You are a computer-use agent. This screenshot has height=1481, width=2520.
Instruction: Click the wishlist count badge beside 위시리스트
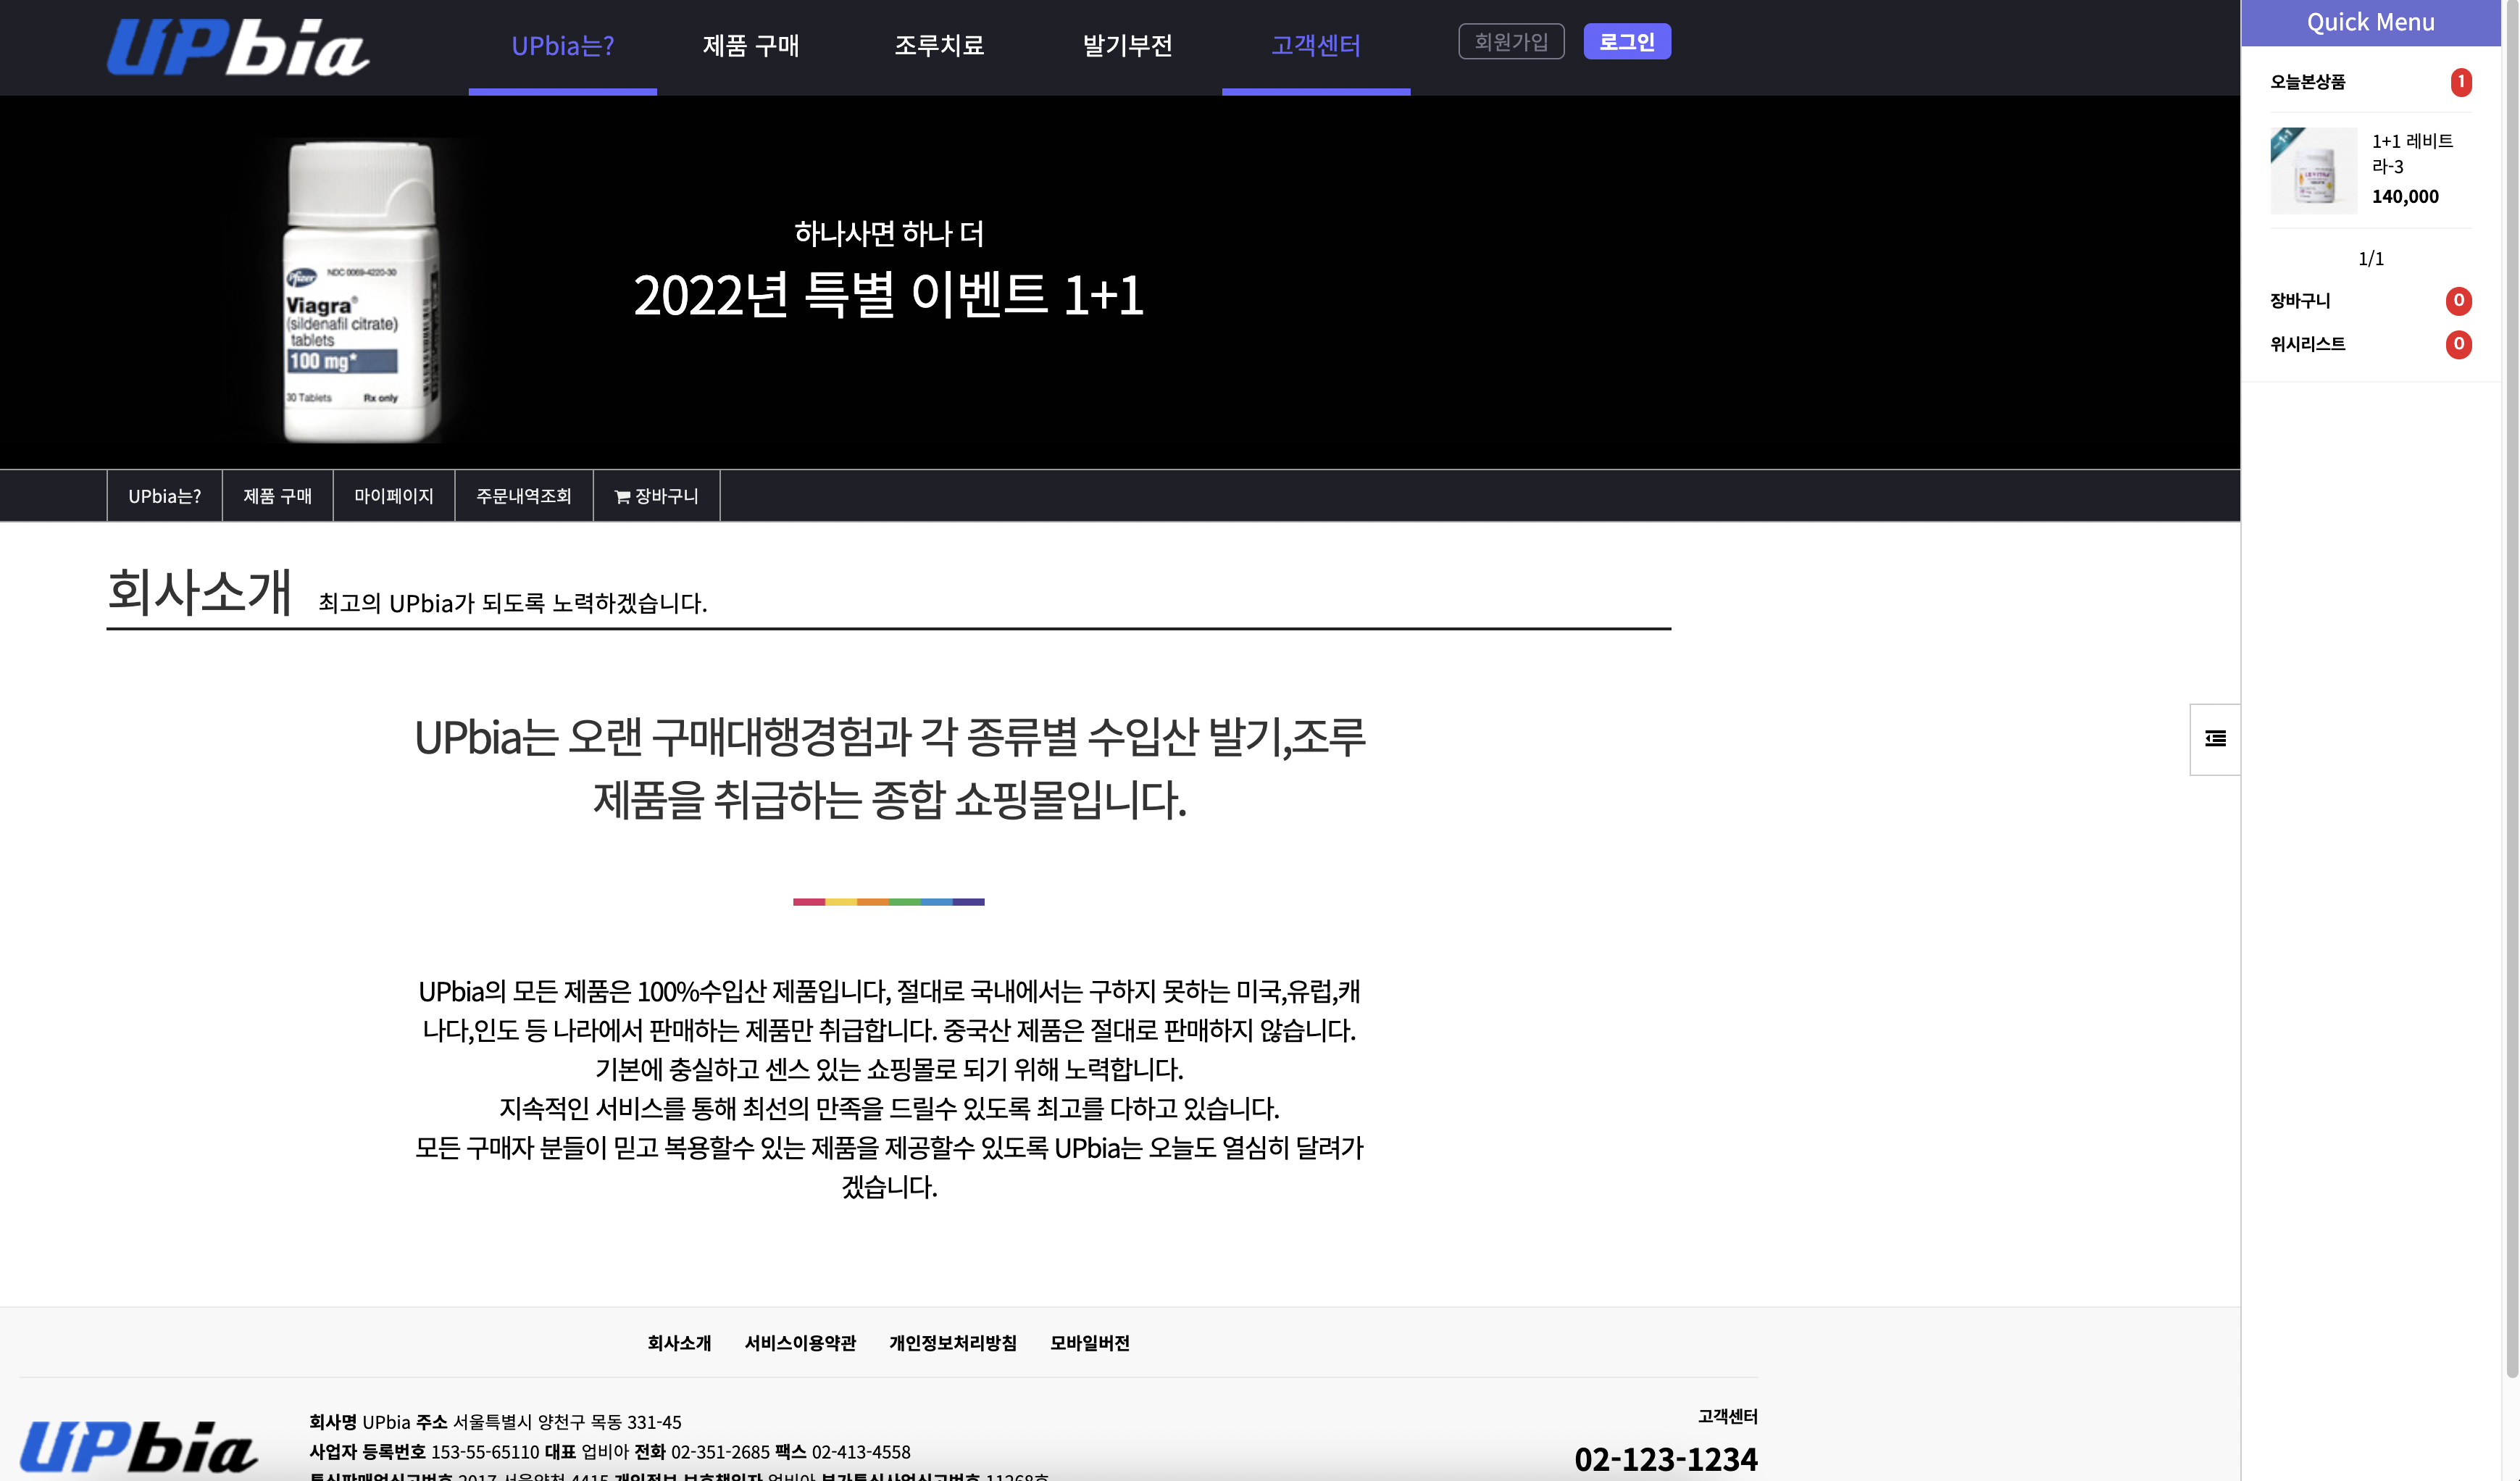click(x=2458, y=344)
